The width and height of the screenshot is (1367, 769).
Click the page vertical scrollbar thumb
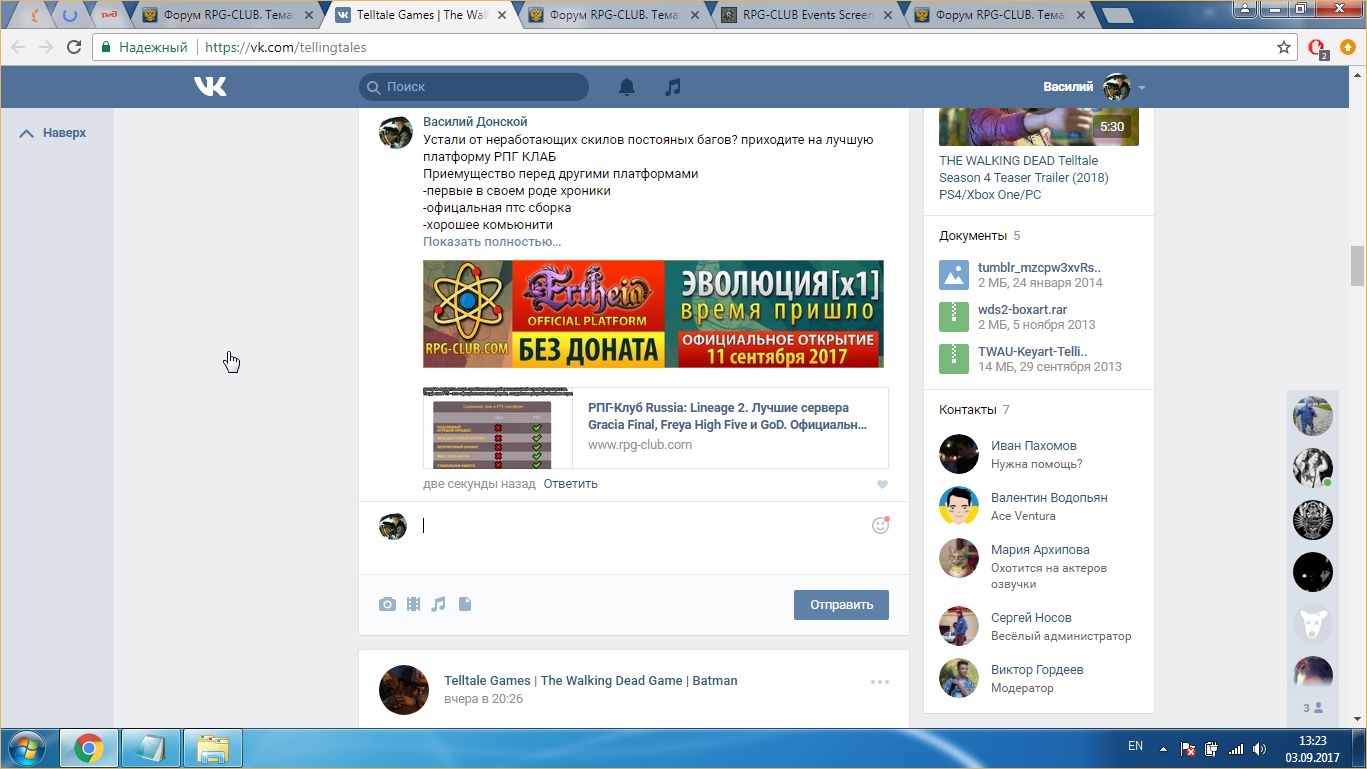tap(1357, 265)
